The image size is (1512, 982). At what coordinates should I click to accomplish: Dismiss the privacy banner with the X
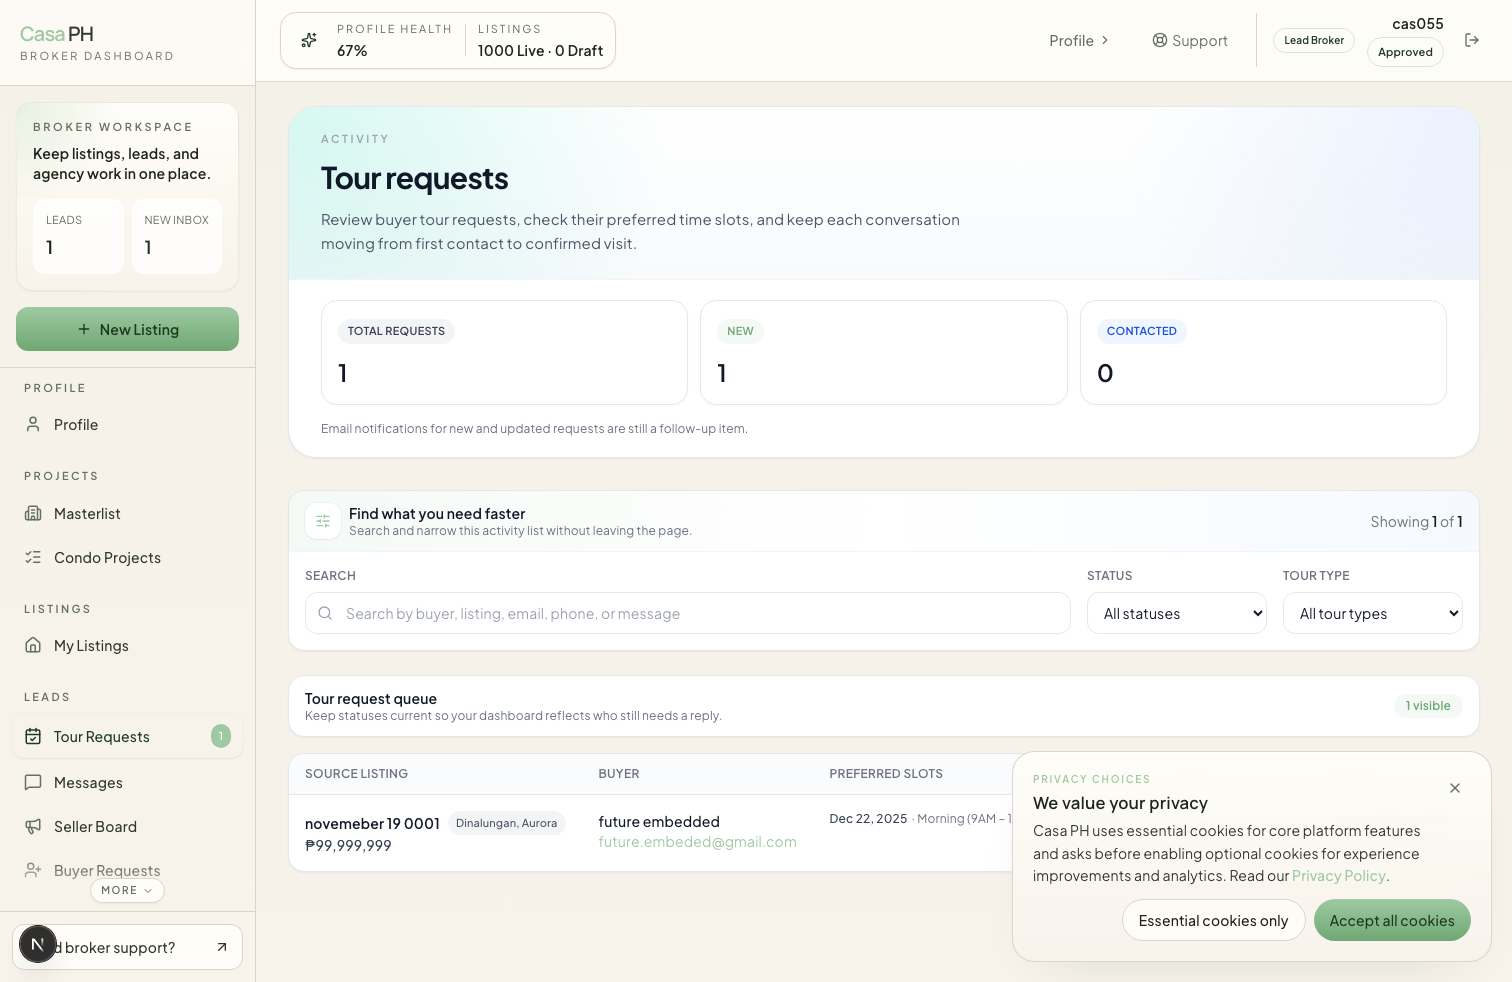tap(1455, 788)
